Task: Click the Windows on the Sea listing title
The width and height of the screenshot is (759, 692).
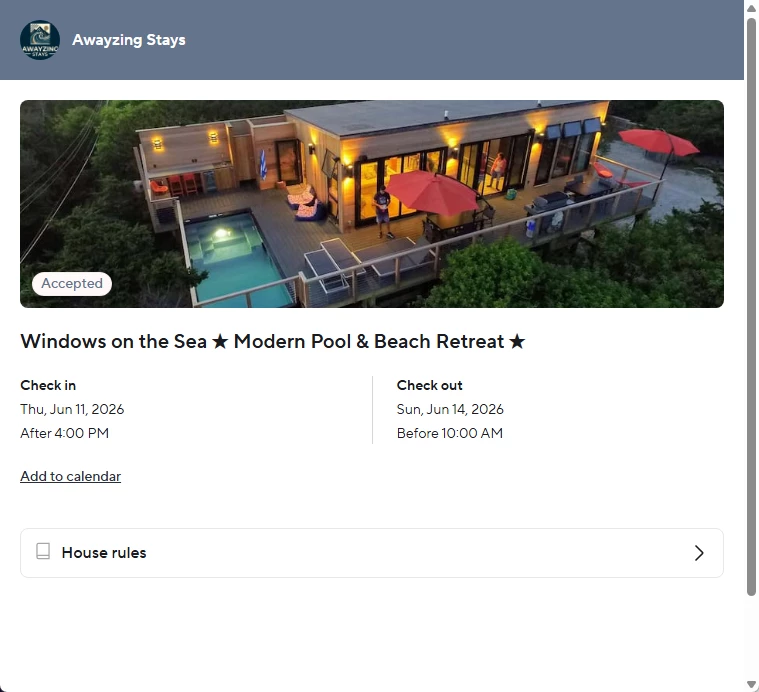Action: [273, 342]
